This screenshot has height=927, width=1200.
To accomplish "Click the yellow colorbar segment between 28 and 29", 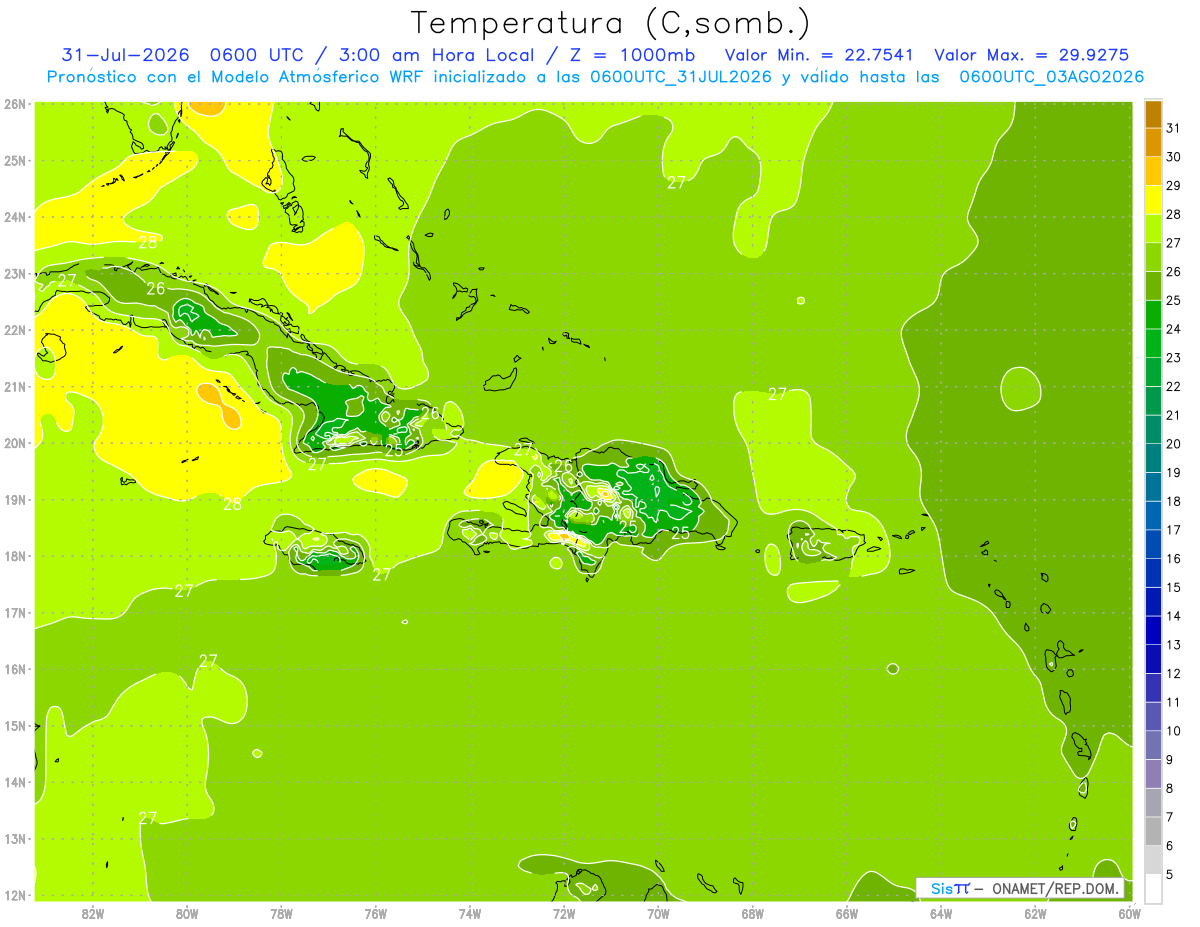I will (1153, 200).
